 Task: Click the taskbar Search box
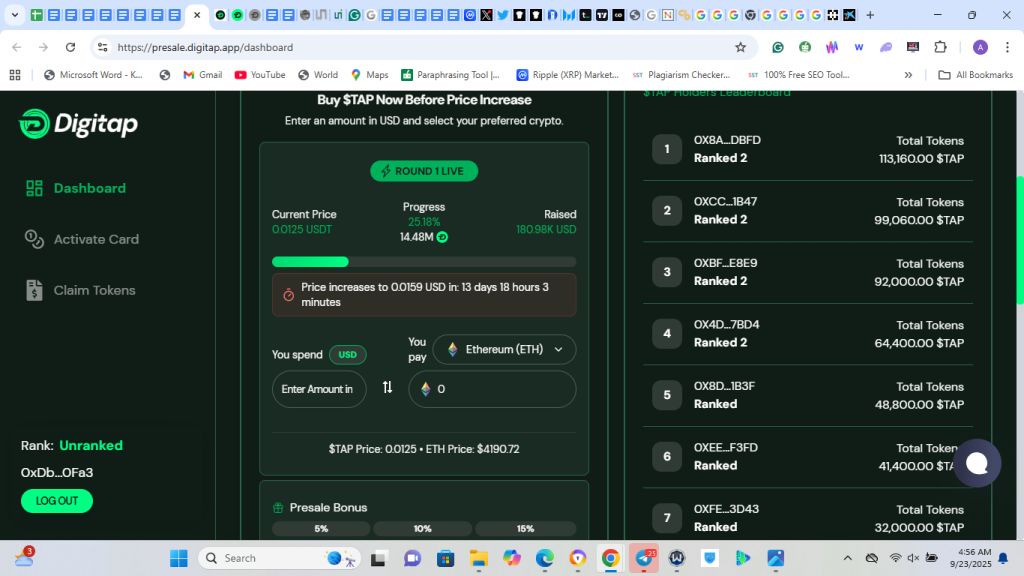[279, 558]
